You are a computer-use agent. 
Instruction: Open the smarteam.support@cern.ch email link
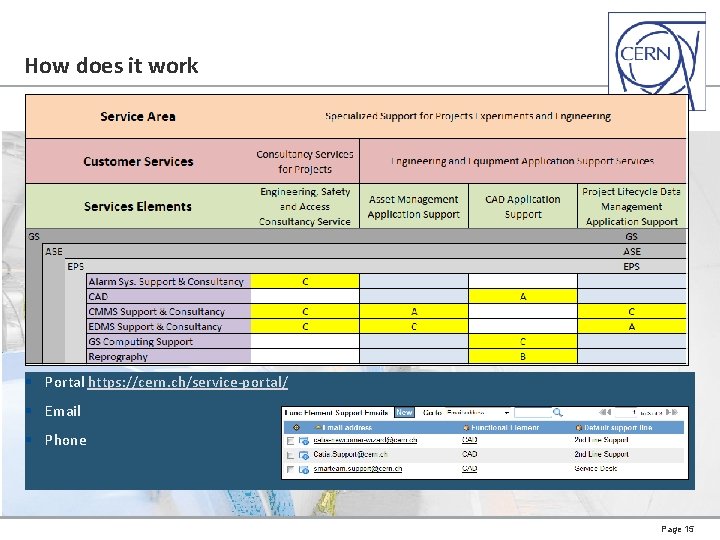[358, 468]
